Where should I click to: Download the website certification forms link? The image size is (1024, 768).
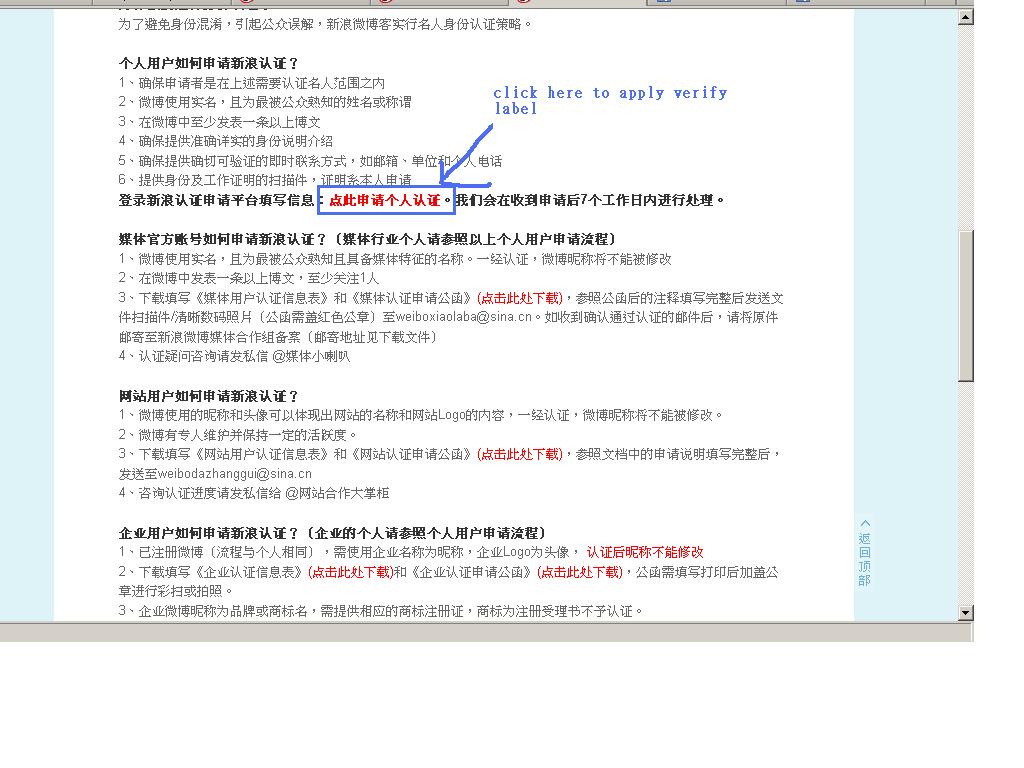(520, 454)
